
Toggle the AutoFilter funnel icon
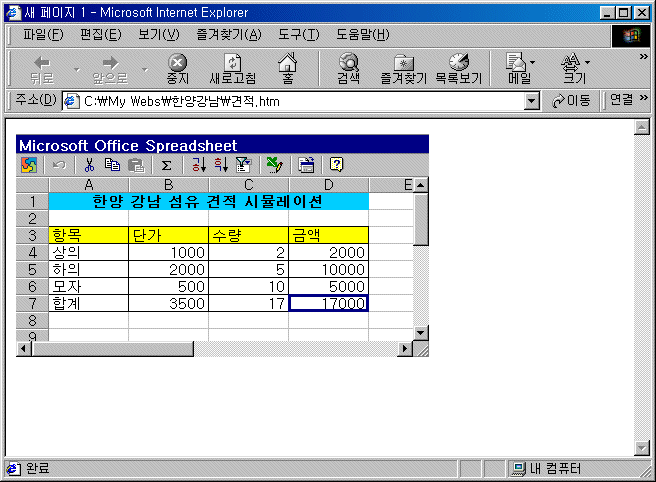pyautogui.click(x=243, y=165)
